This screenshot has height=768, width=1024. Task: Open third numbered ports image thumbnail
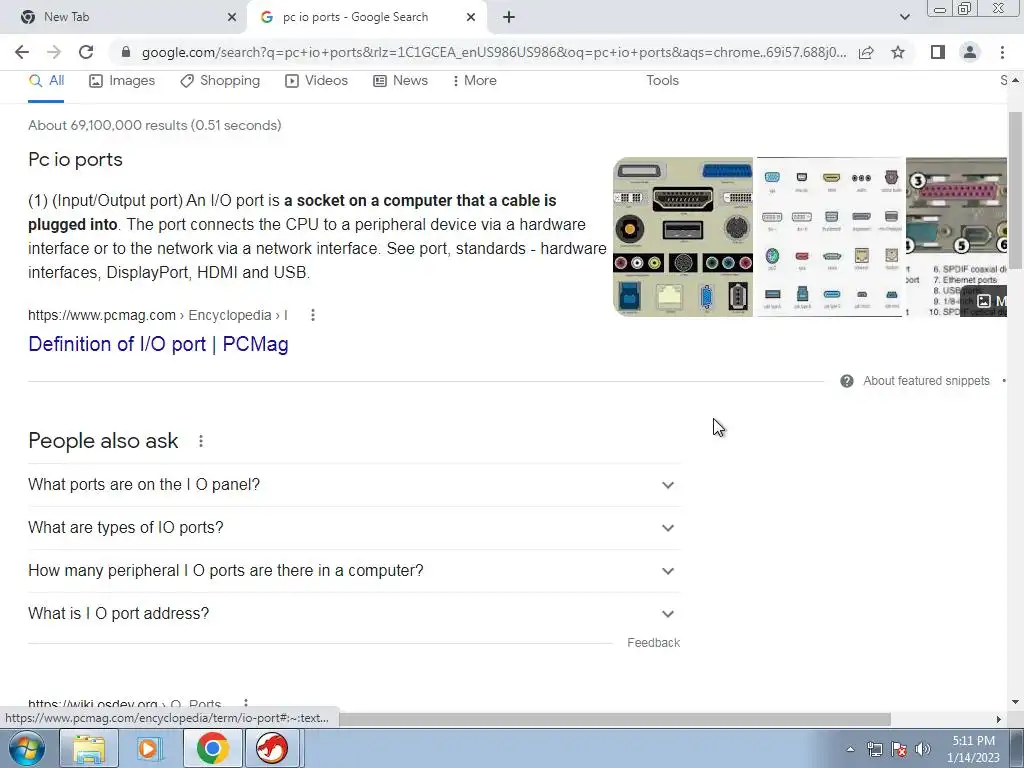pyautogui.click(x=956, y=237)
